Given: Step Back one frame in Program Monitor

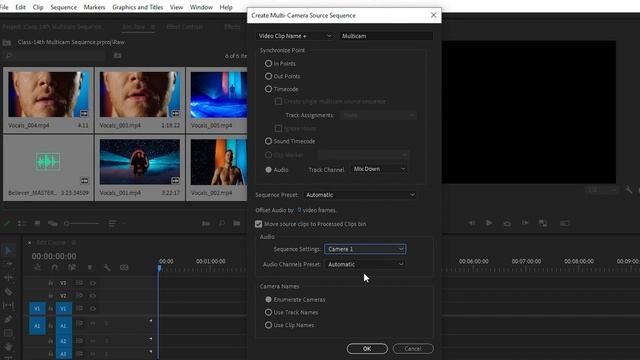Looking at the screenshot, I should pos(471,223).
